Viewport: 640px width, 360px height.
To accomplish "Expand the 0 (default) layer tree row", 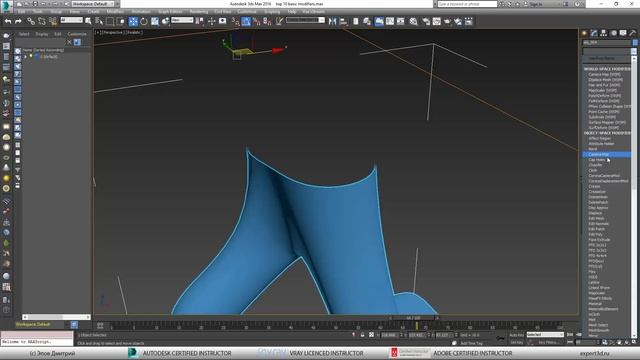I will coord(25,56).
